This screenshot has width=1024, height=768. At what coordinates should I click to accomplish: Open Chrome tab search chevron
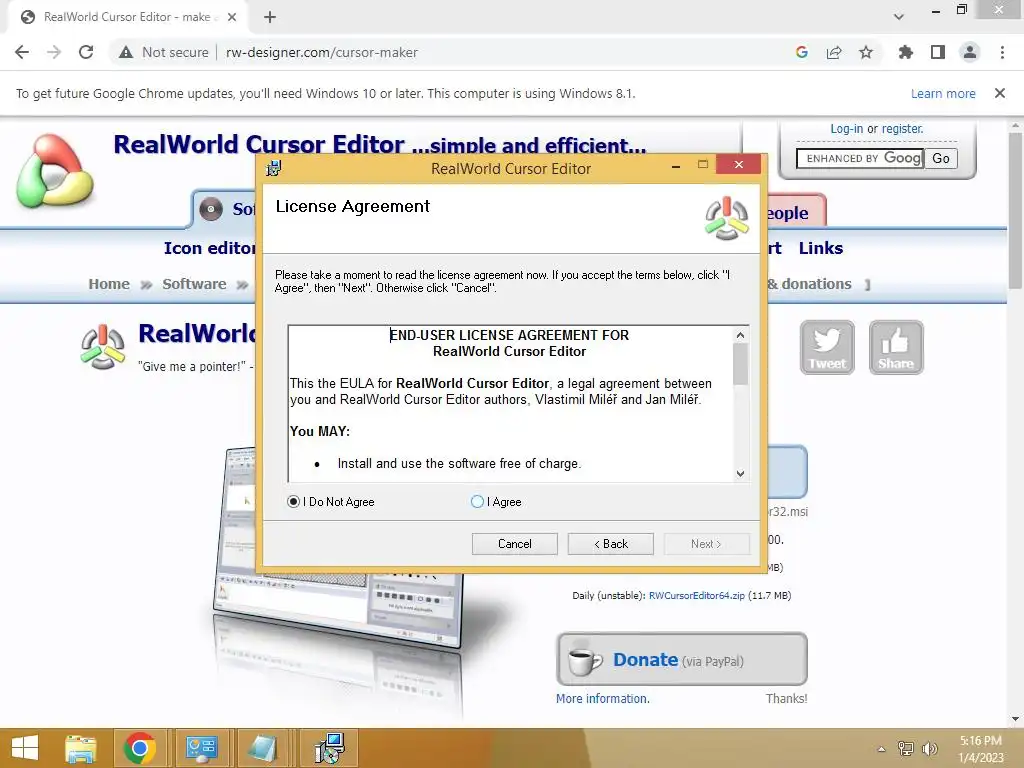(899, 17)
